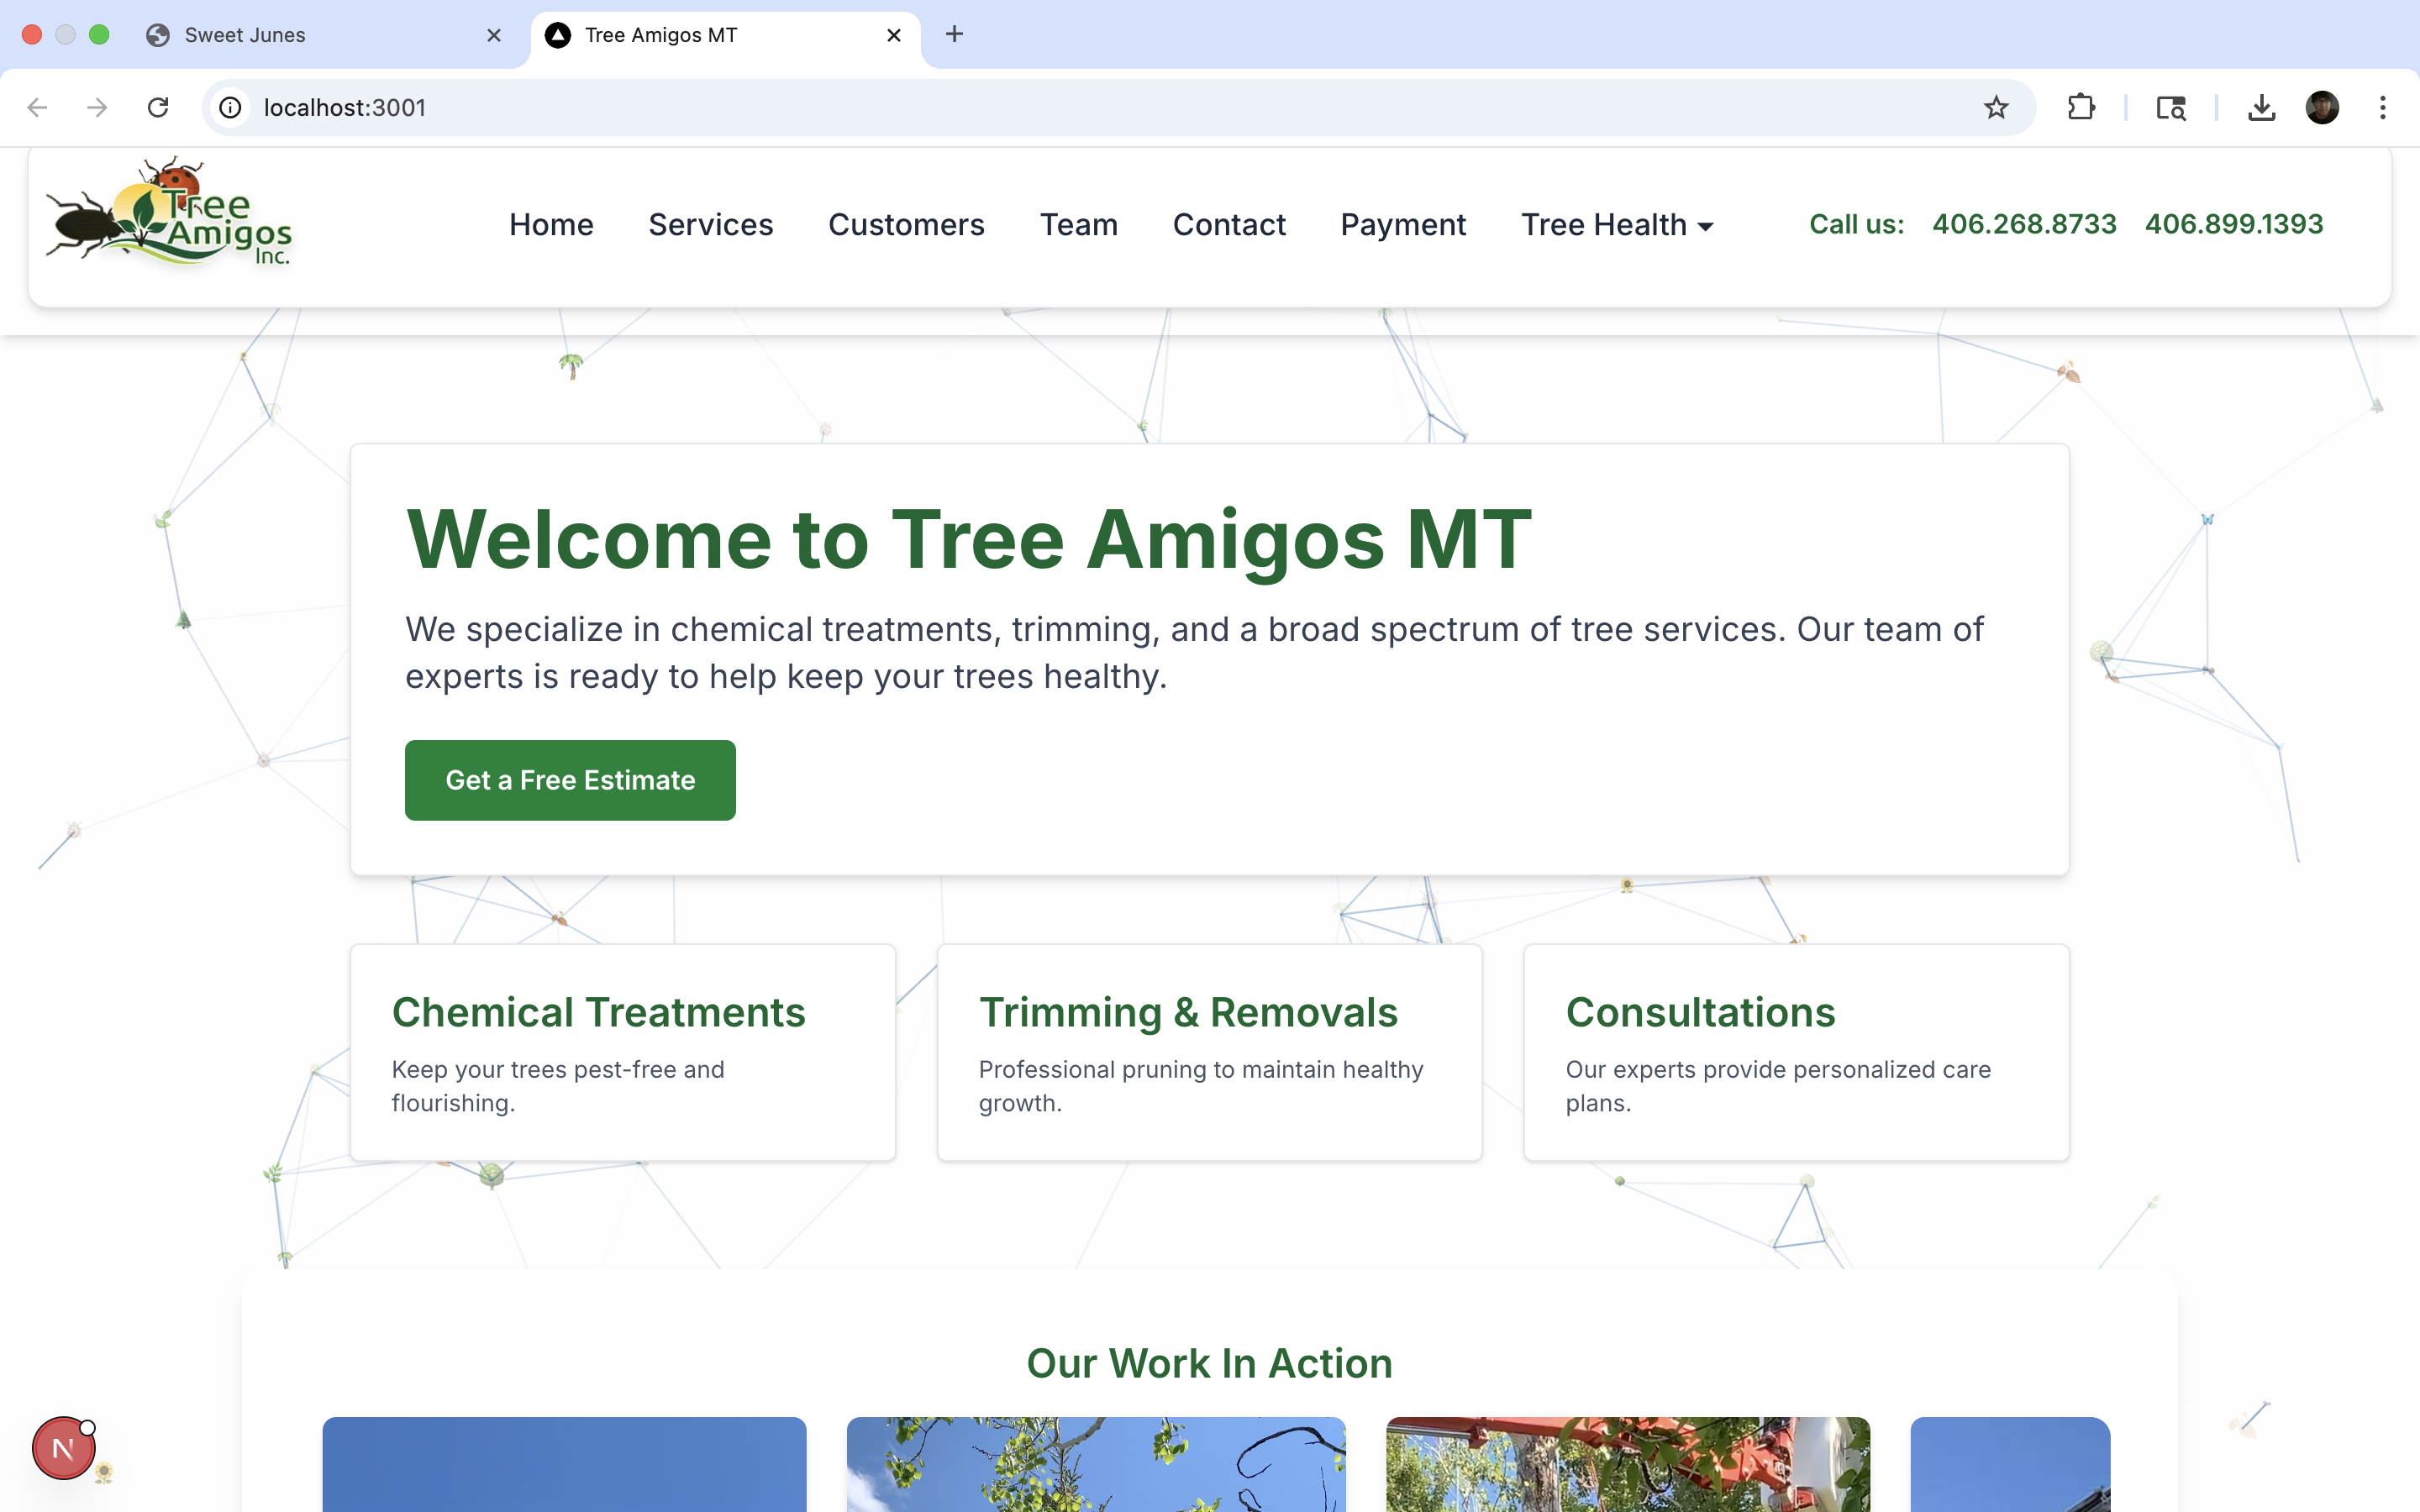Image resolution: width=2420 pixels, height=1512 pixels.
Task: Open the browser extensions puzzle icon
Action: 2081,107
